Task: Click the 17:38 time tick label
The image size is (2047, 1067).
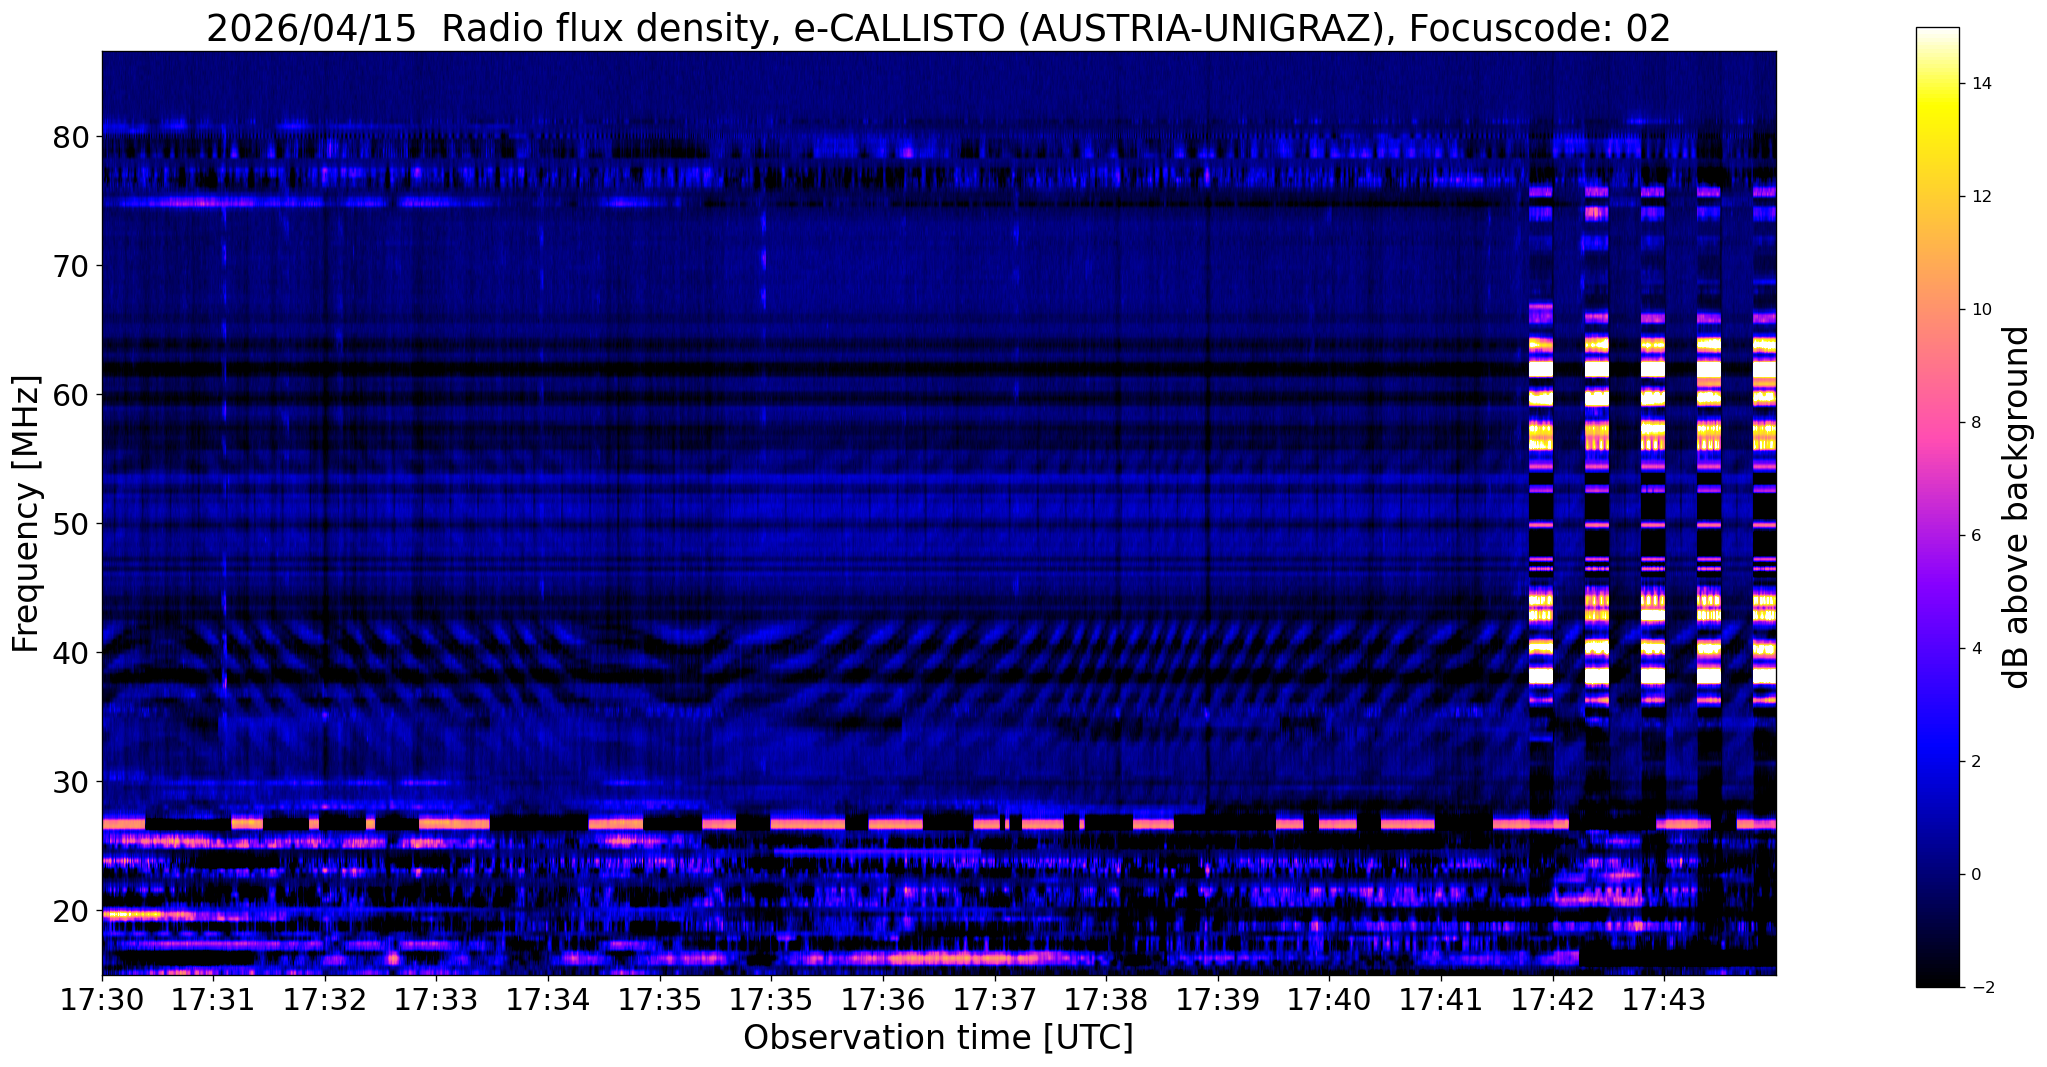Action: click(x=1106, y=1000)
